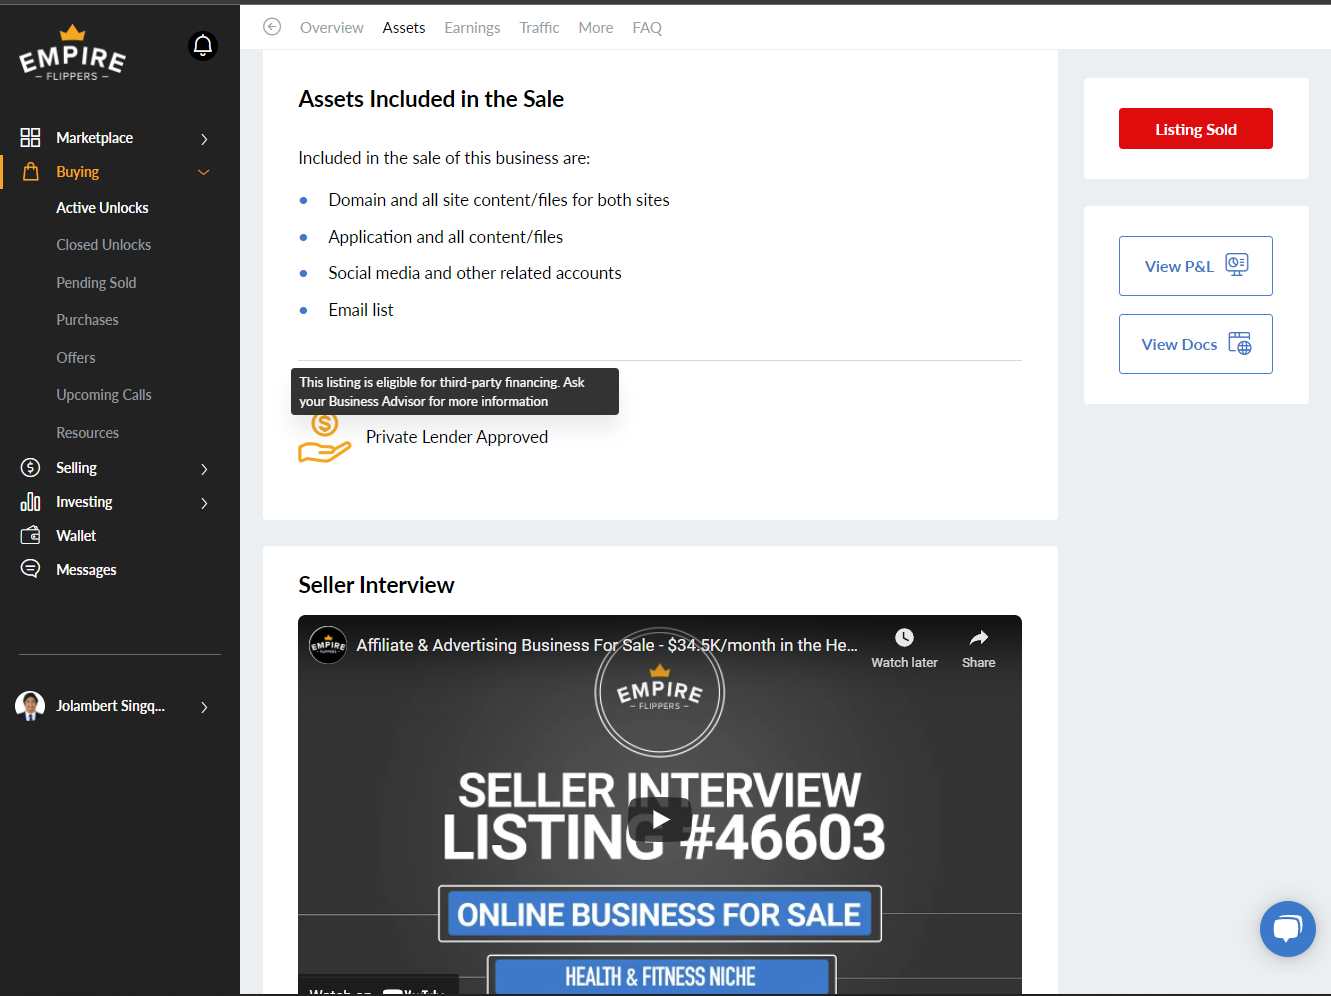Expand the Marketplace menu chevron
1331x996 pixels.
[x=204, y=139]
